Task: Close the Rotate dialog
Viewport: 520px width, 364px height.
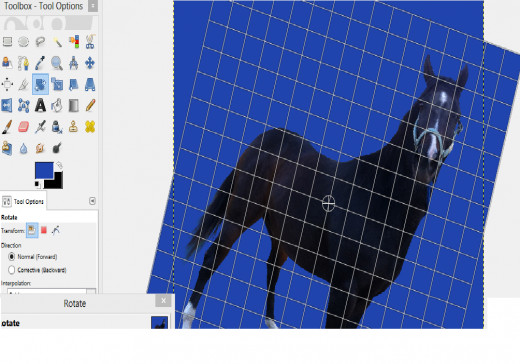Action: pyautogui.click(x=163, y=301)
